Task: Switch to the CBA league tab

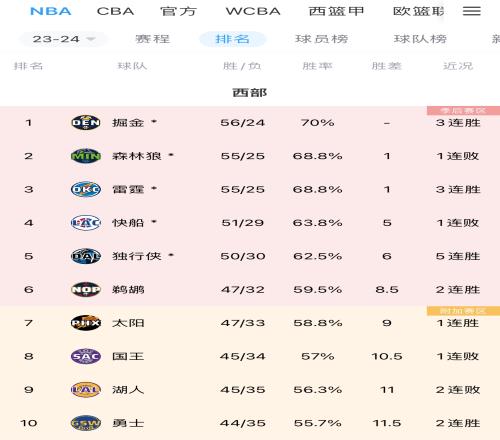Action: [x=115, y=11]
